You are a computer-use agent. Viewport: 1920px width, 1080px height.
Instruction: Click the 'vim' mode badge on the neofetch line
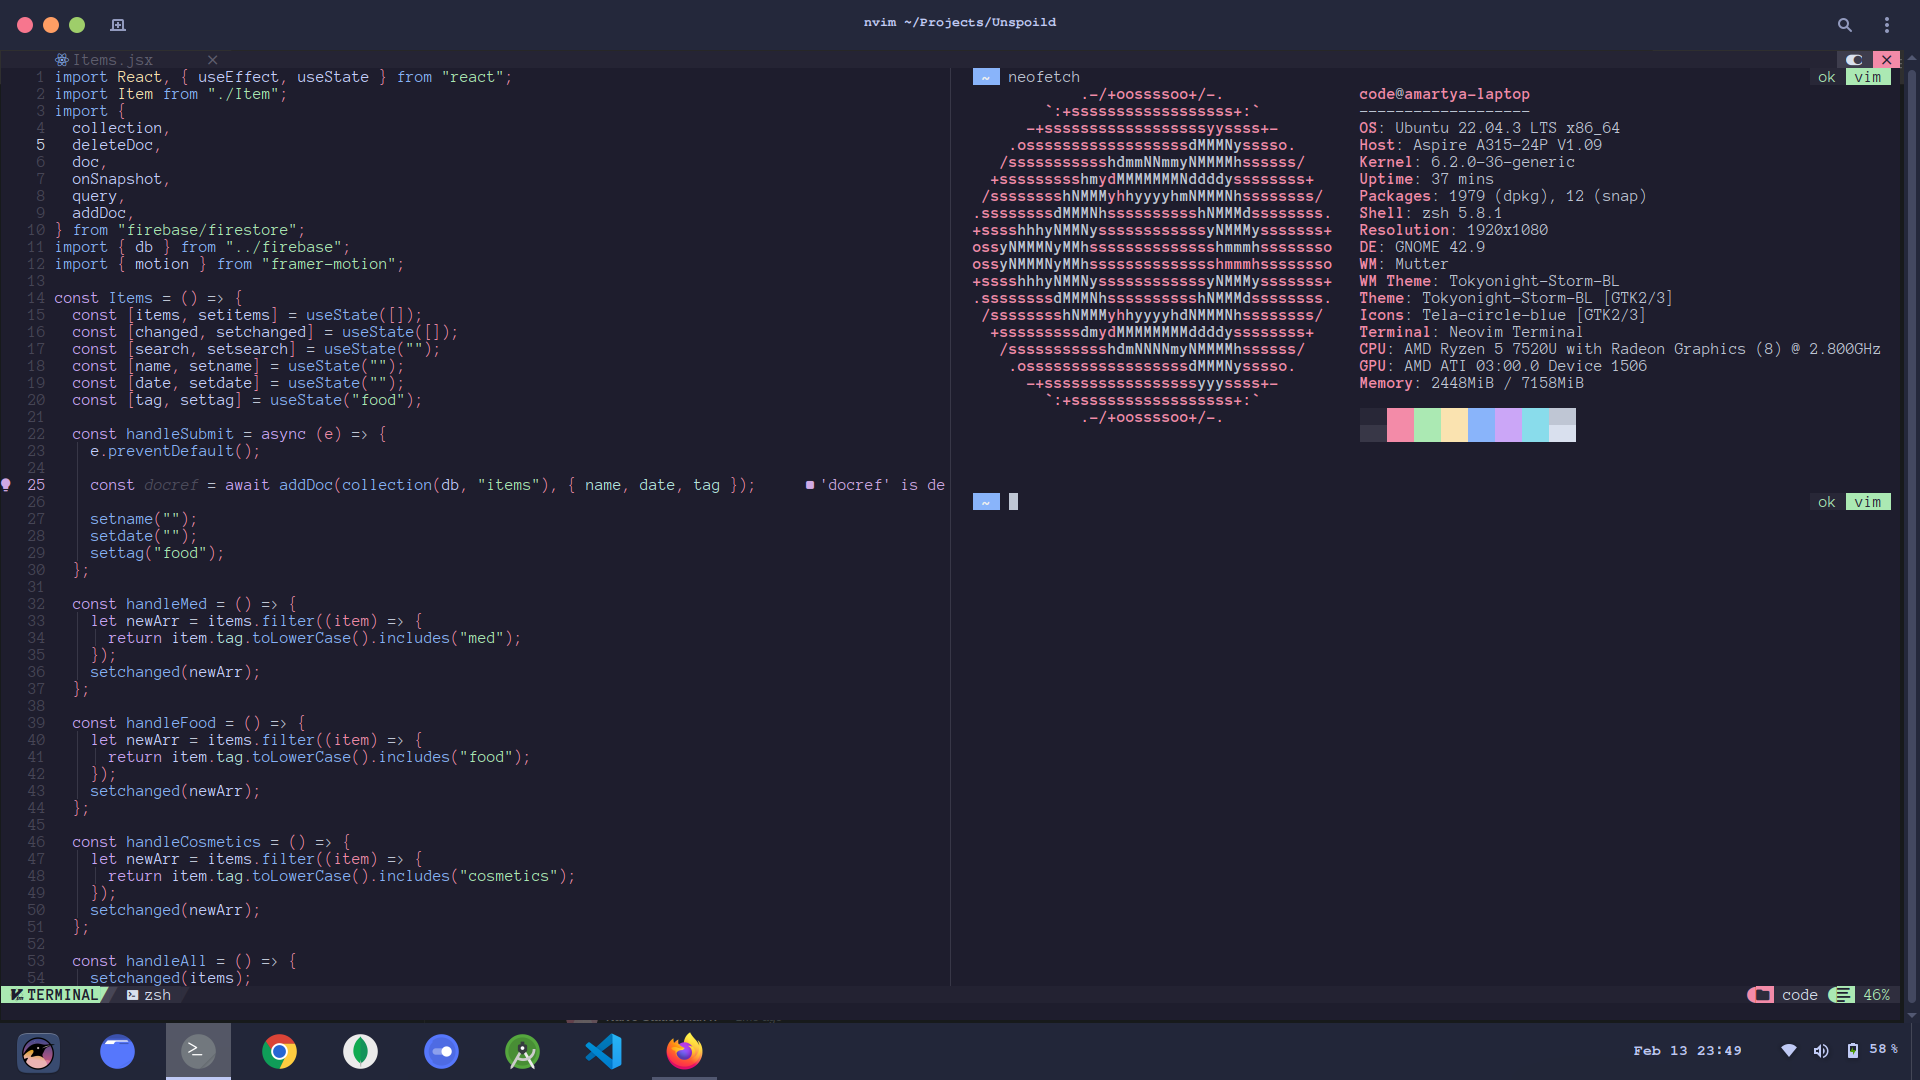click(1867, 77)
